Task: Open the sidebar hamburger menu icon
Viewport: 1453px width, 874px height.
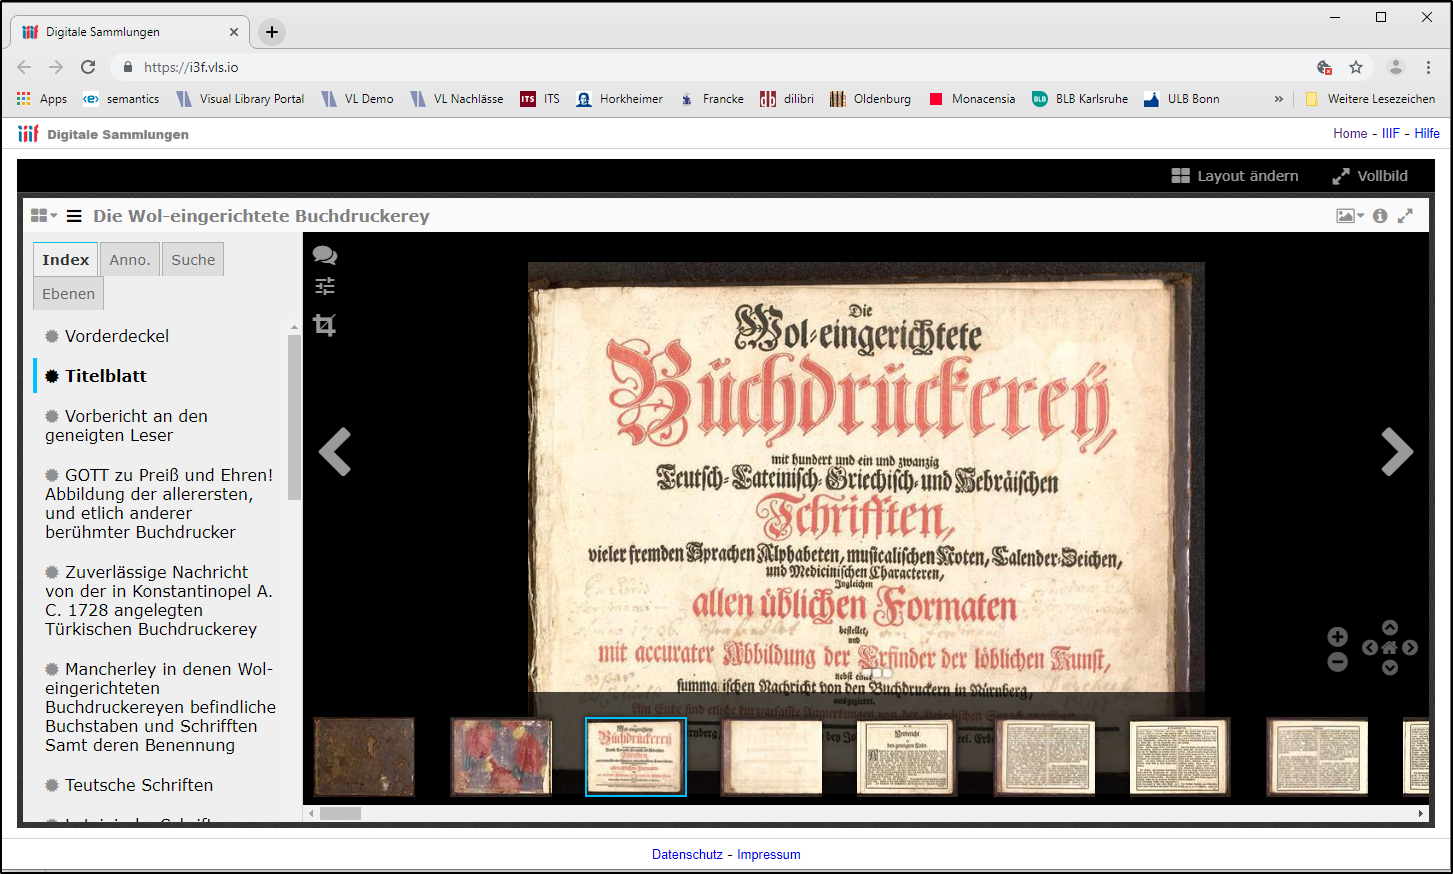Action: 74,215
